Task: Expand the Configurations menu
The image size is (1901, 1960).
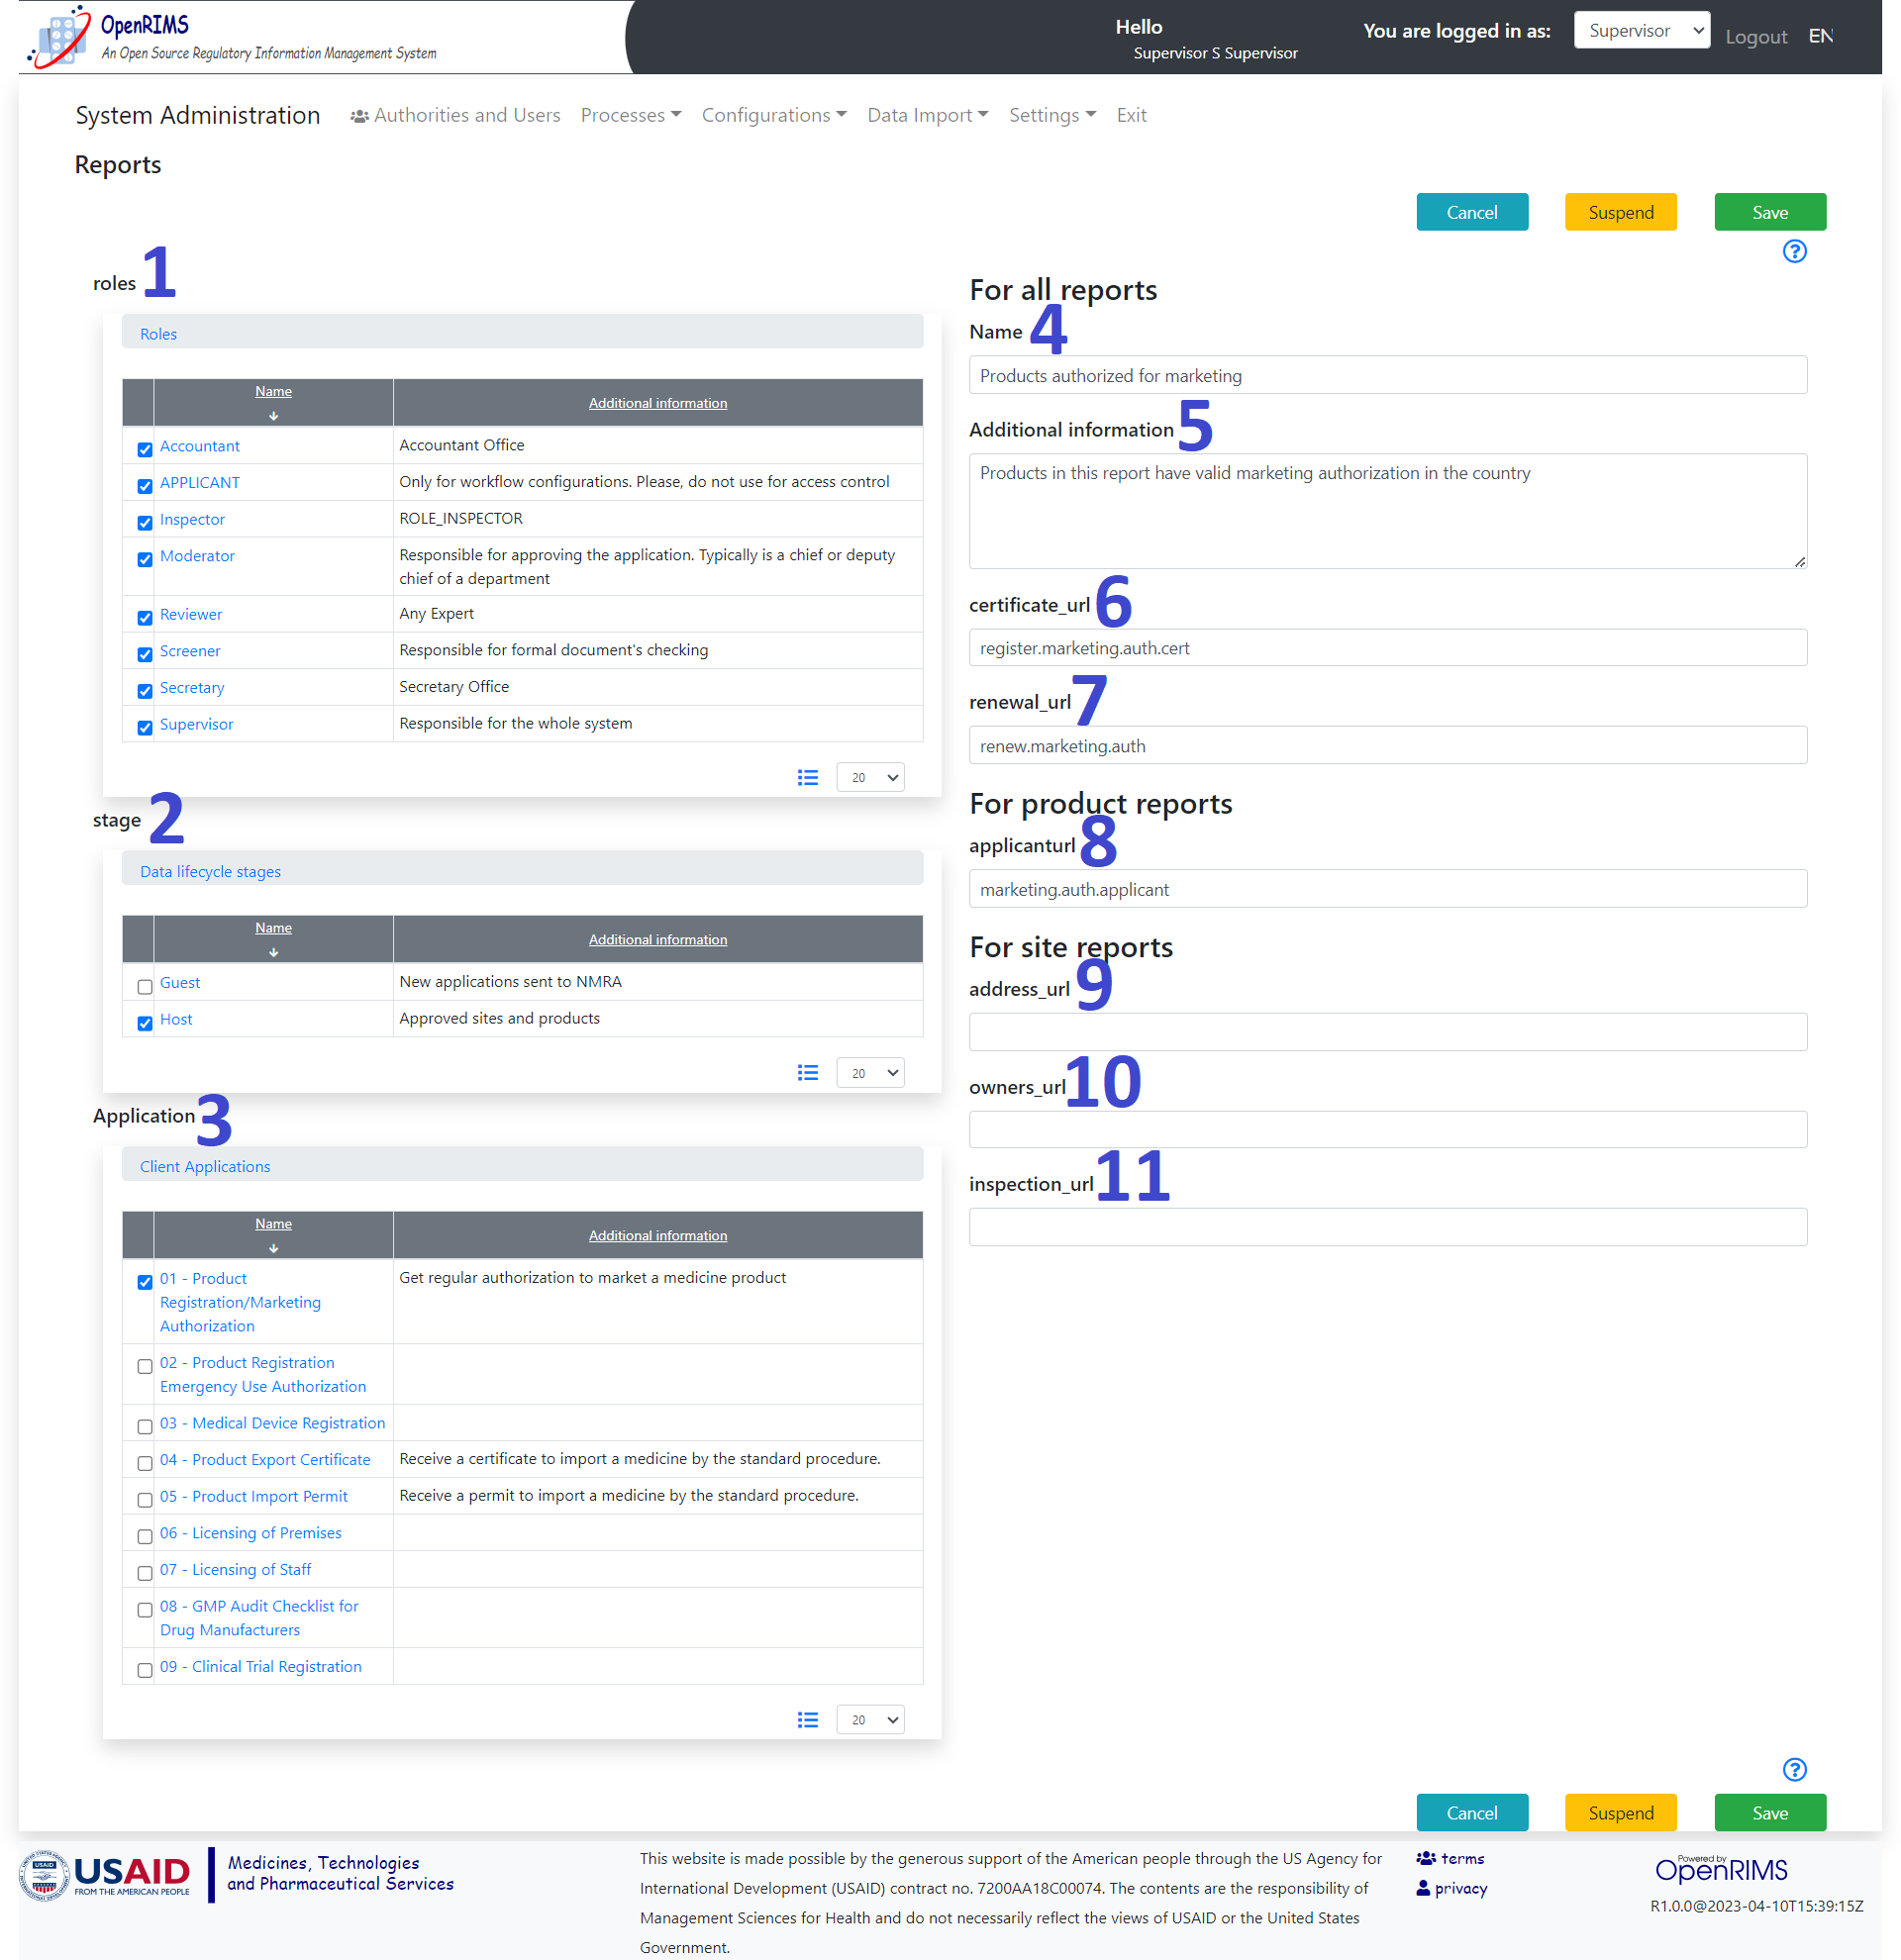Action: point(773,115)
